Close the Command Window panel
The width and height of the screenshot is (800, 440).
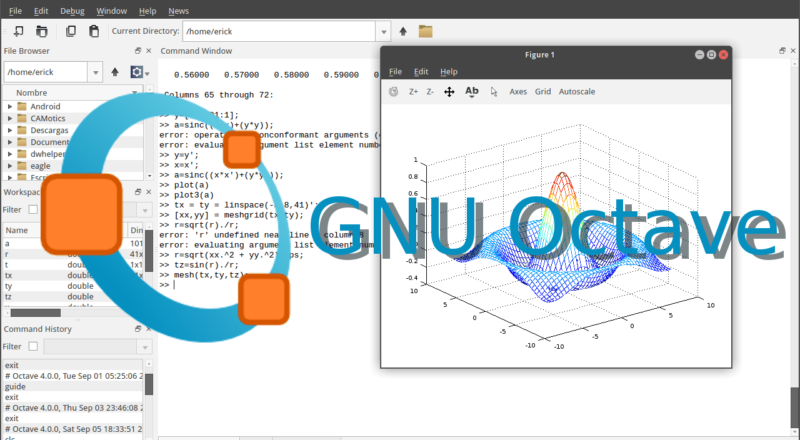(x=793, y=51)
